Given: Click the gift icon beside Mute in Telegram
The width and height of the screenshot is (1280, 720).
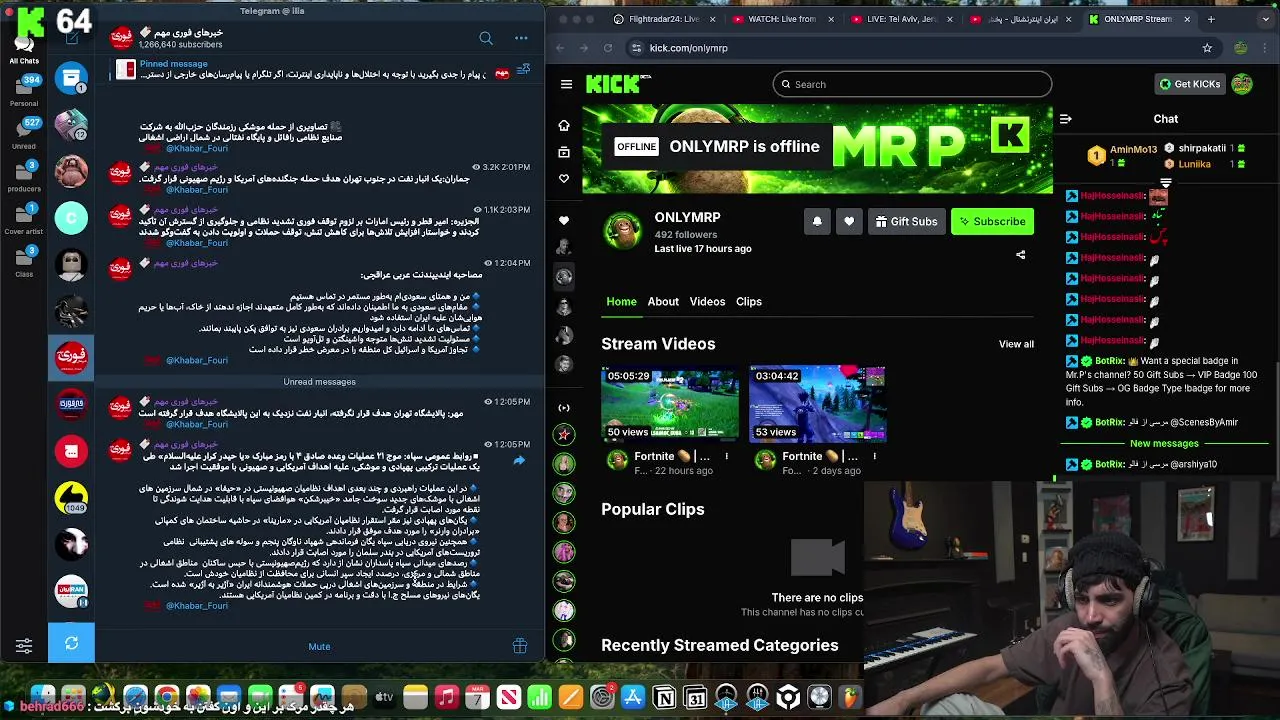Looking at the screenshot, I should (520, 646).
